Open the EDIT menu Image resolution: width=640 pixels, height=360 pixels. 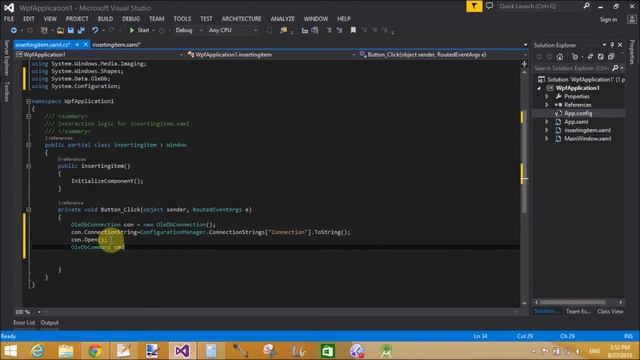coord(29,19)
